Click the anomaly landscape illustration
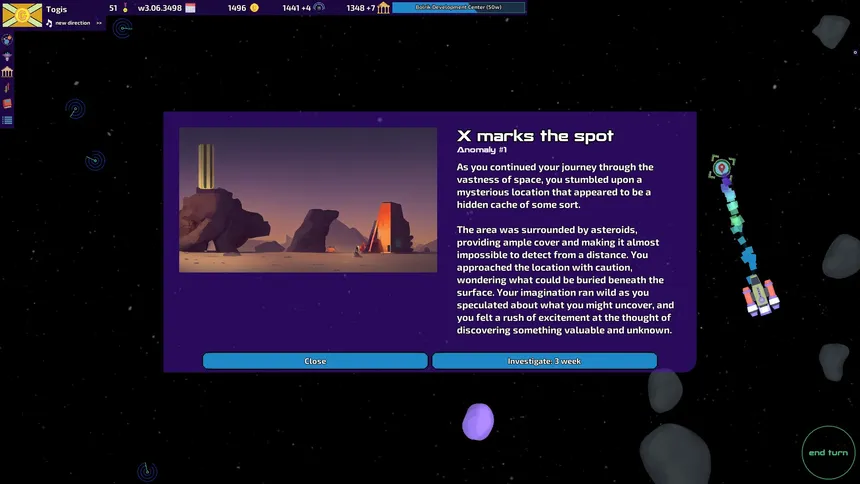 (x=308, y=200)
